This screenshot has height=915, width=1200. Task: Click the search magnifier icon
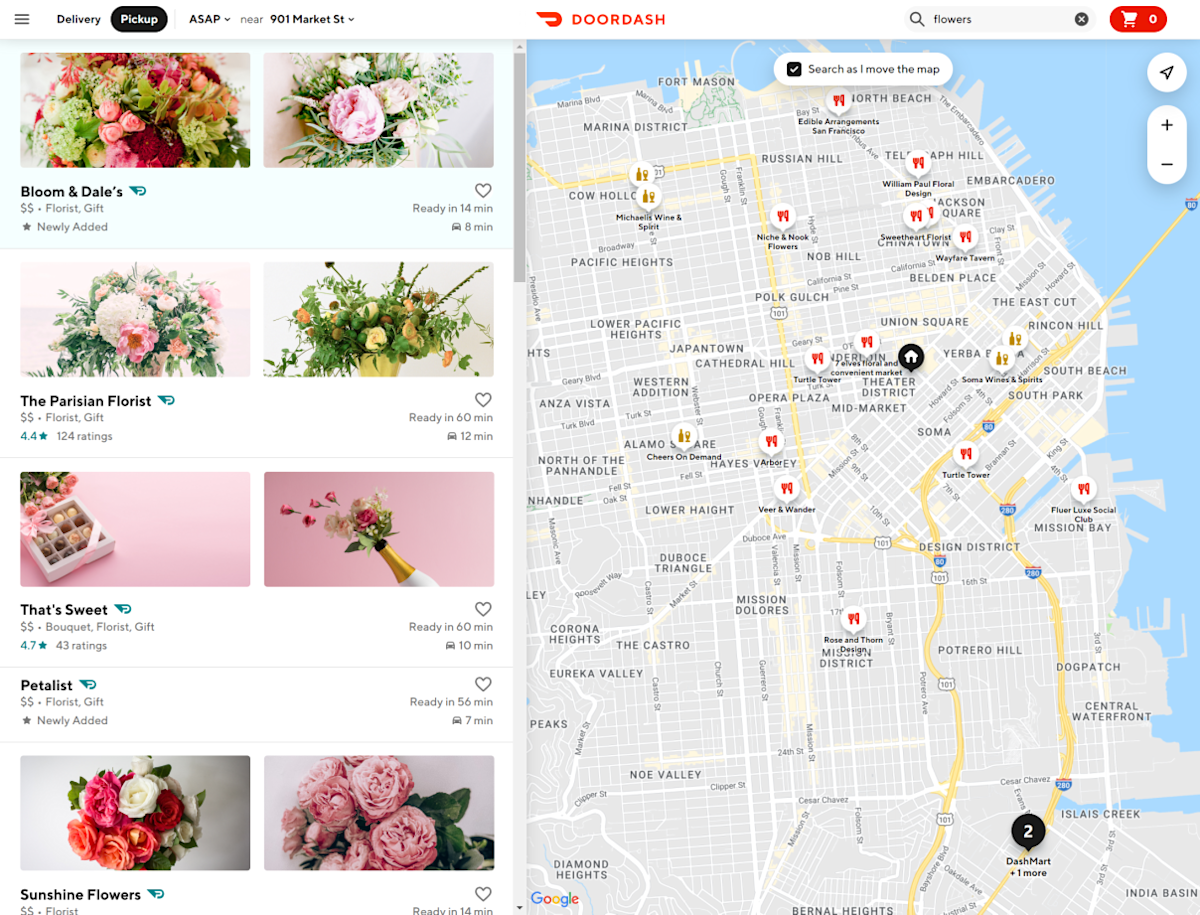(x=916, y=19)
